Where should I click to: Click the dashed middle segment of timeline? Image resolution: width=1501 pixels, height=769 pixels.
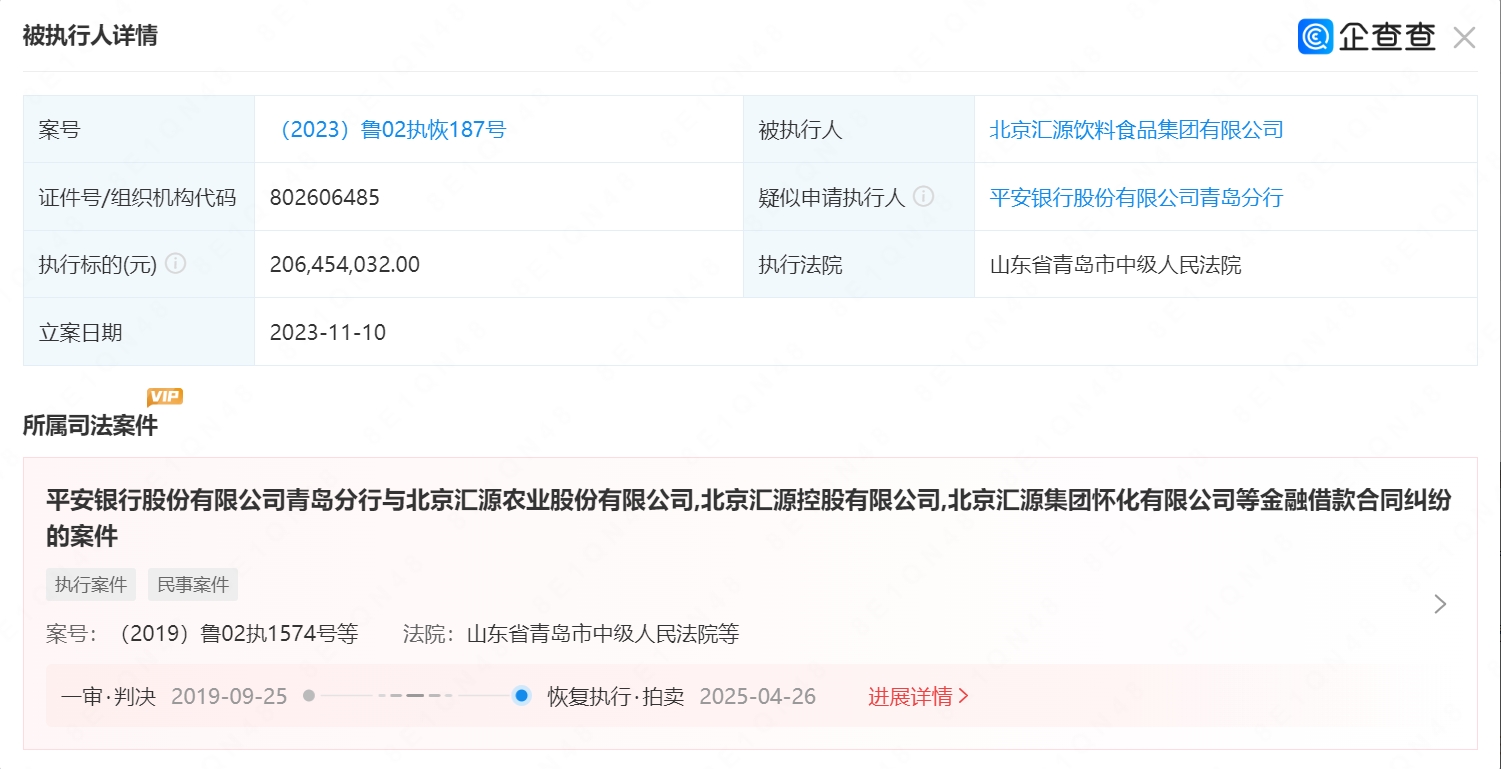click(x=415, y=696)
